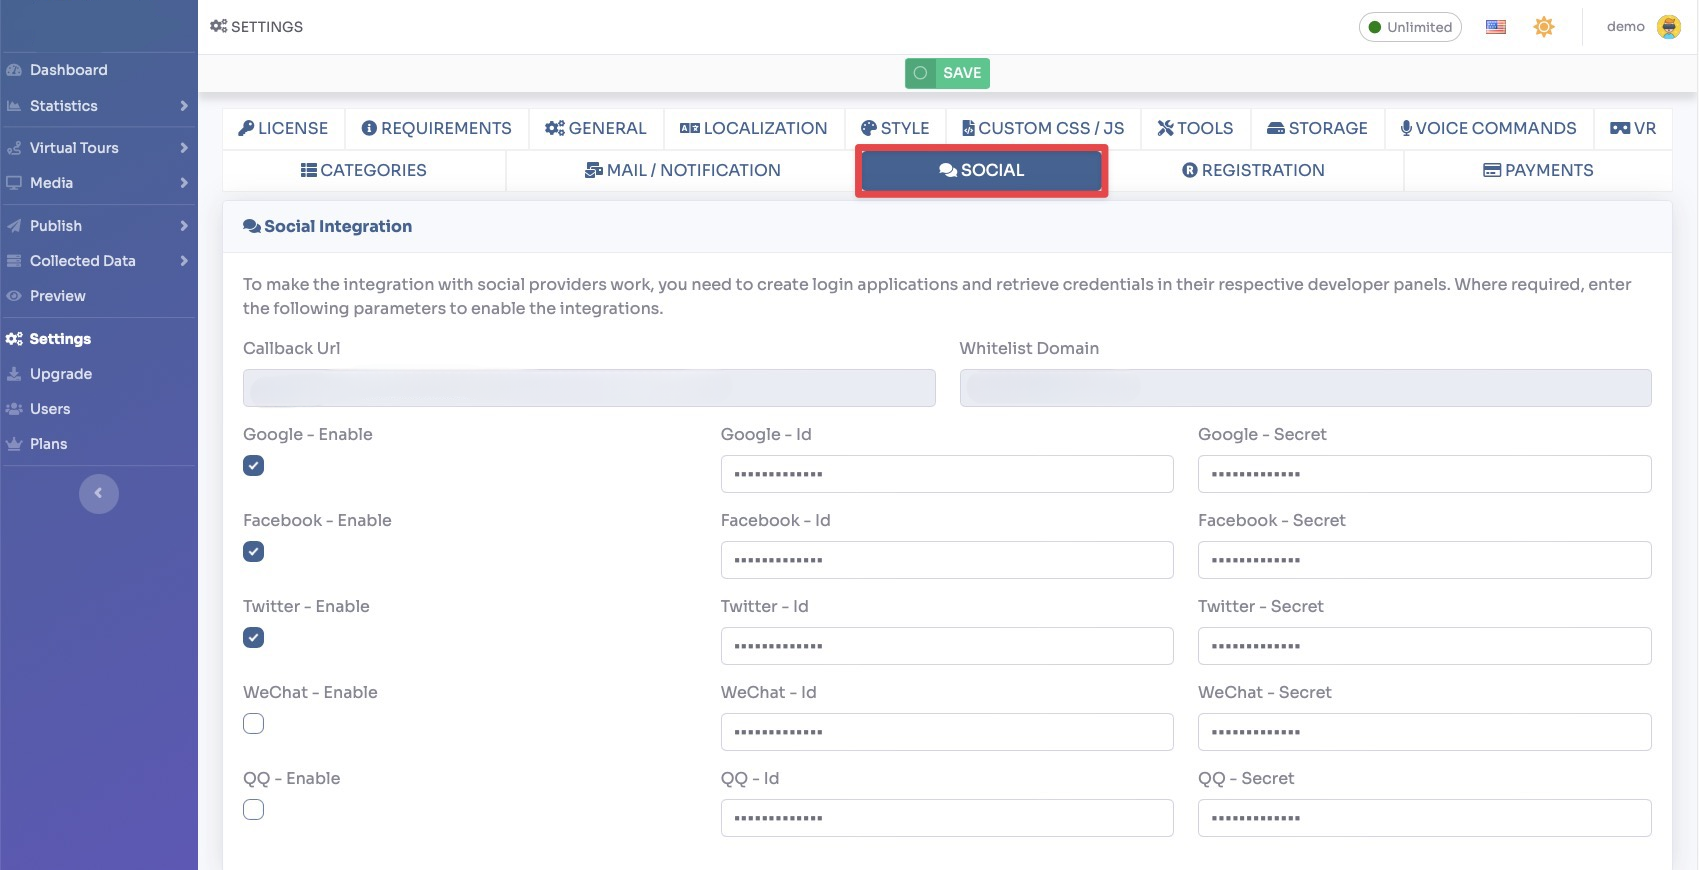Image resolution: width=1699 pixels, height=870 pixels.
Task: Click the Settings gears icon in sidebar
Action: (x=14, y=339)
